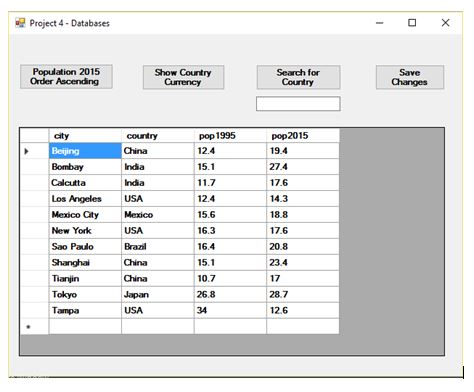Select China country cell in Tianjin row

tap(158, 279)
